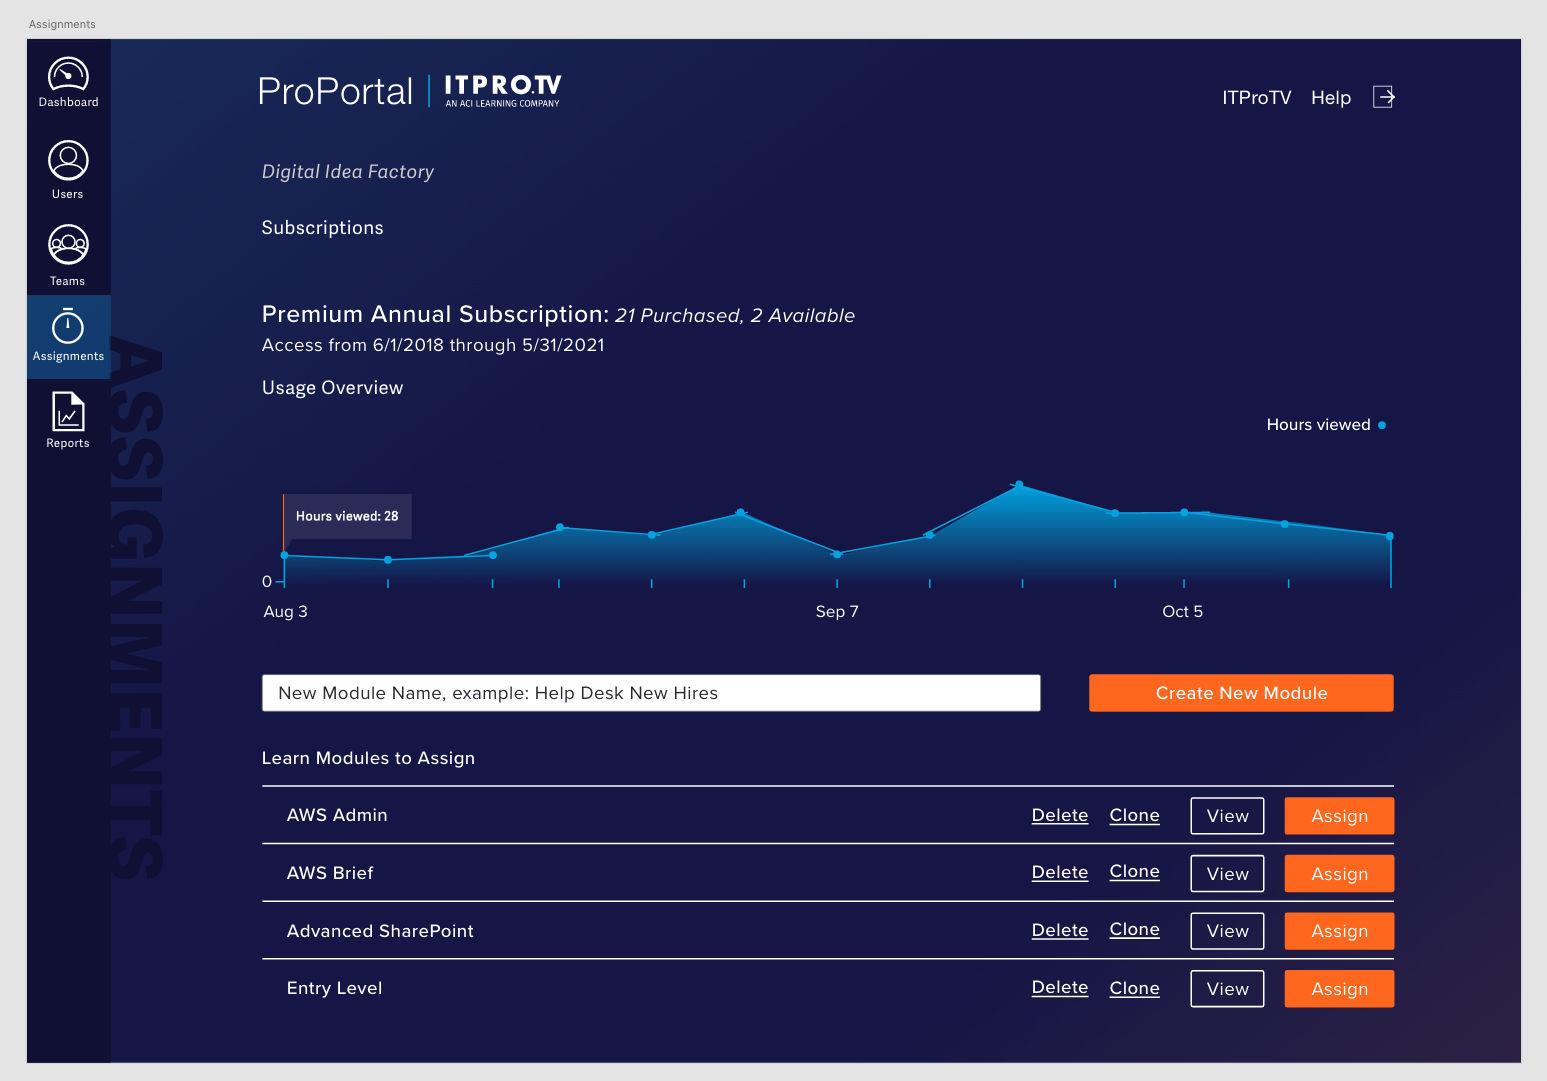
Task: Open the Users sidebar icon
Action: (68, 161)
